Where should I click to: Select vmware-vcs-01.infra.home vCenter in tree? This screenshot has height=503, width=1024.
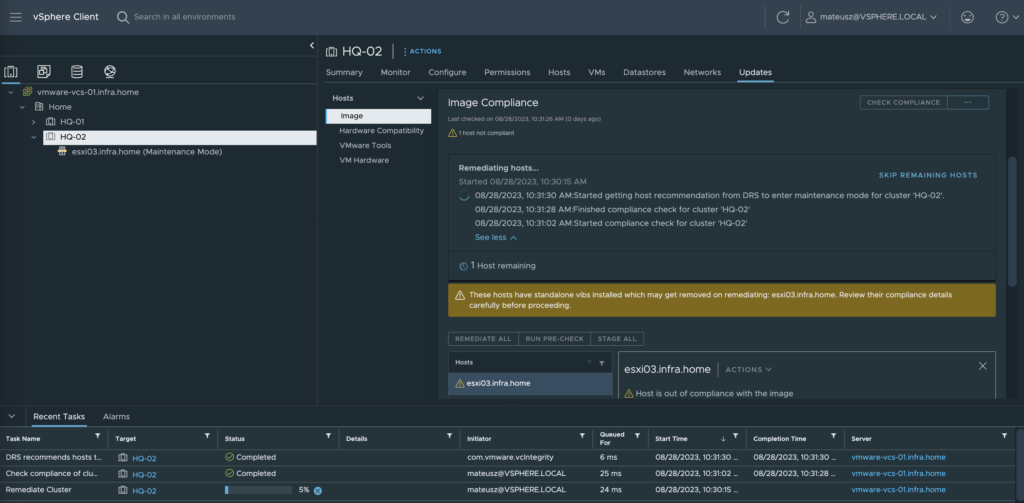point(88,93)
